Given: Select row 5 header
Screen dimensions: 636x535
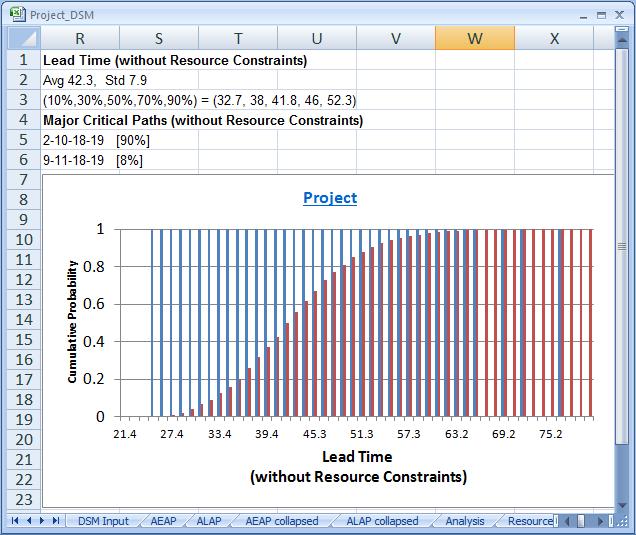Looking at the screenshot, I should [x=24, y=140].
